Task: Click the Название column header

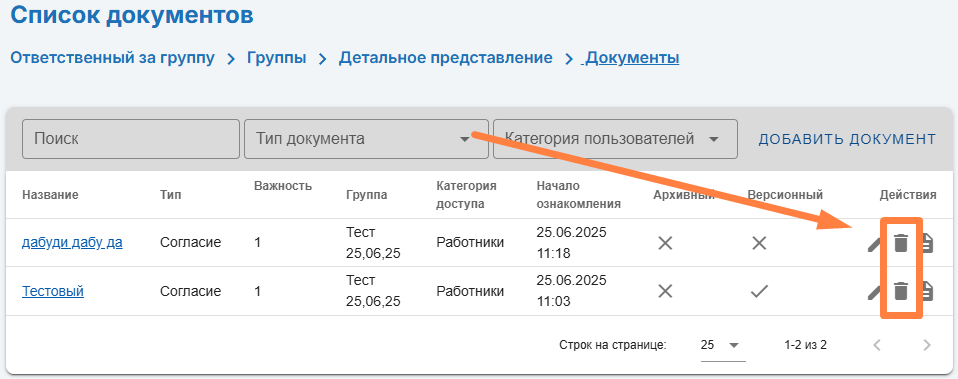Action: (x=50, y=195)
